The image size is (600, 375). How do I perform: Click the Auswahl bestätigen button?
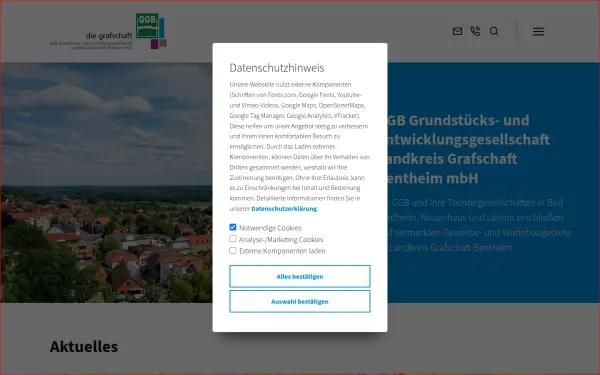point(300,302)
